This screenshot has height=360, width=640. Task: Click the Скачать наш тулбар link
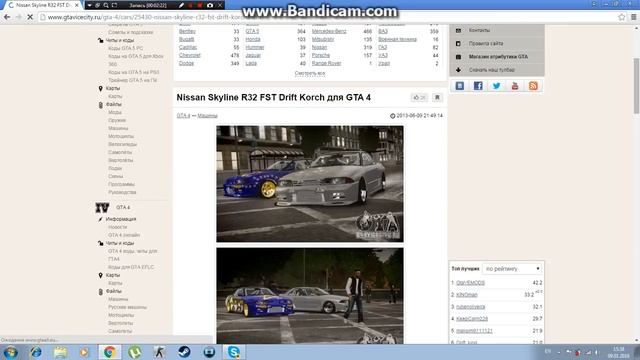pos(491,70)
